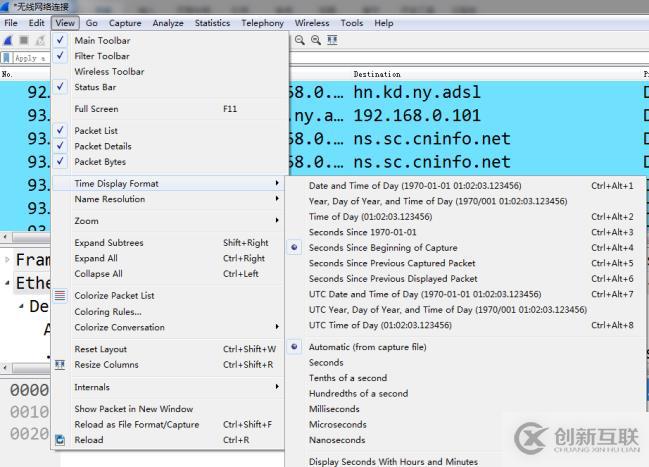Select UTC Time of Day format
The height and width of the screenshot is (467, 649).
(x=465, y=325)
